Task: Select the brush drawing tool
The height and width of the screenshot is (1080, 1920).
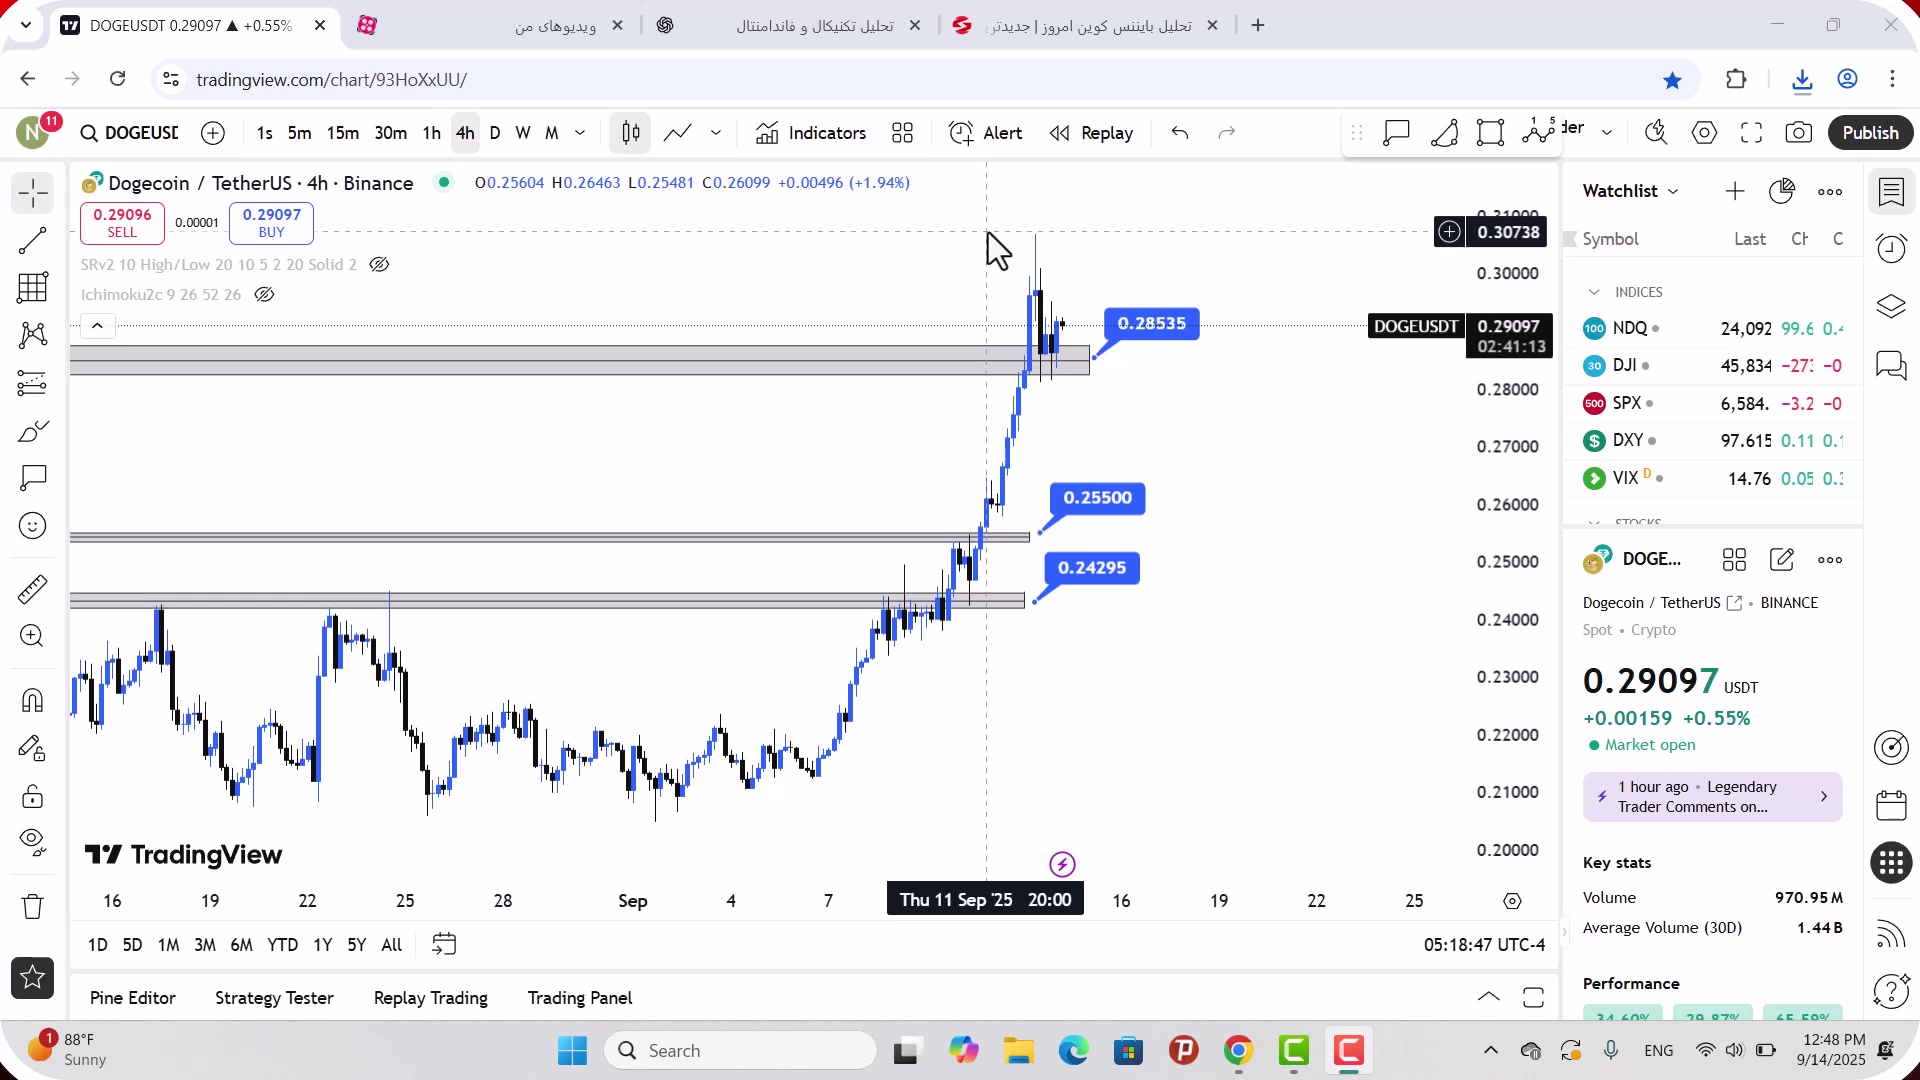Action: (x=33, y=431)
